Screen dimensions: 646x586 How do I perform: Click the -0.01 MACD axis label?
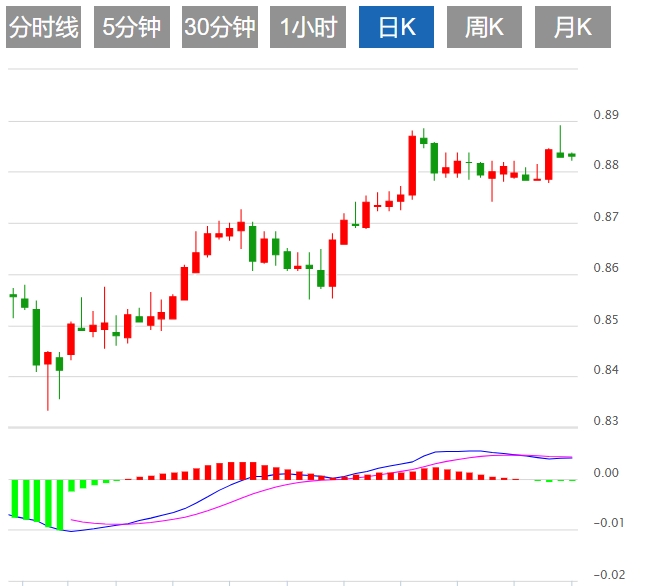(609, 523)
